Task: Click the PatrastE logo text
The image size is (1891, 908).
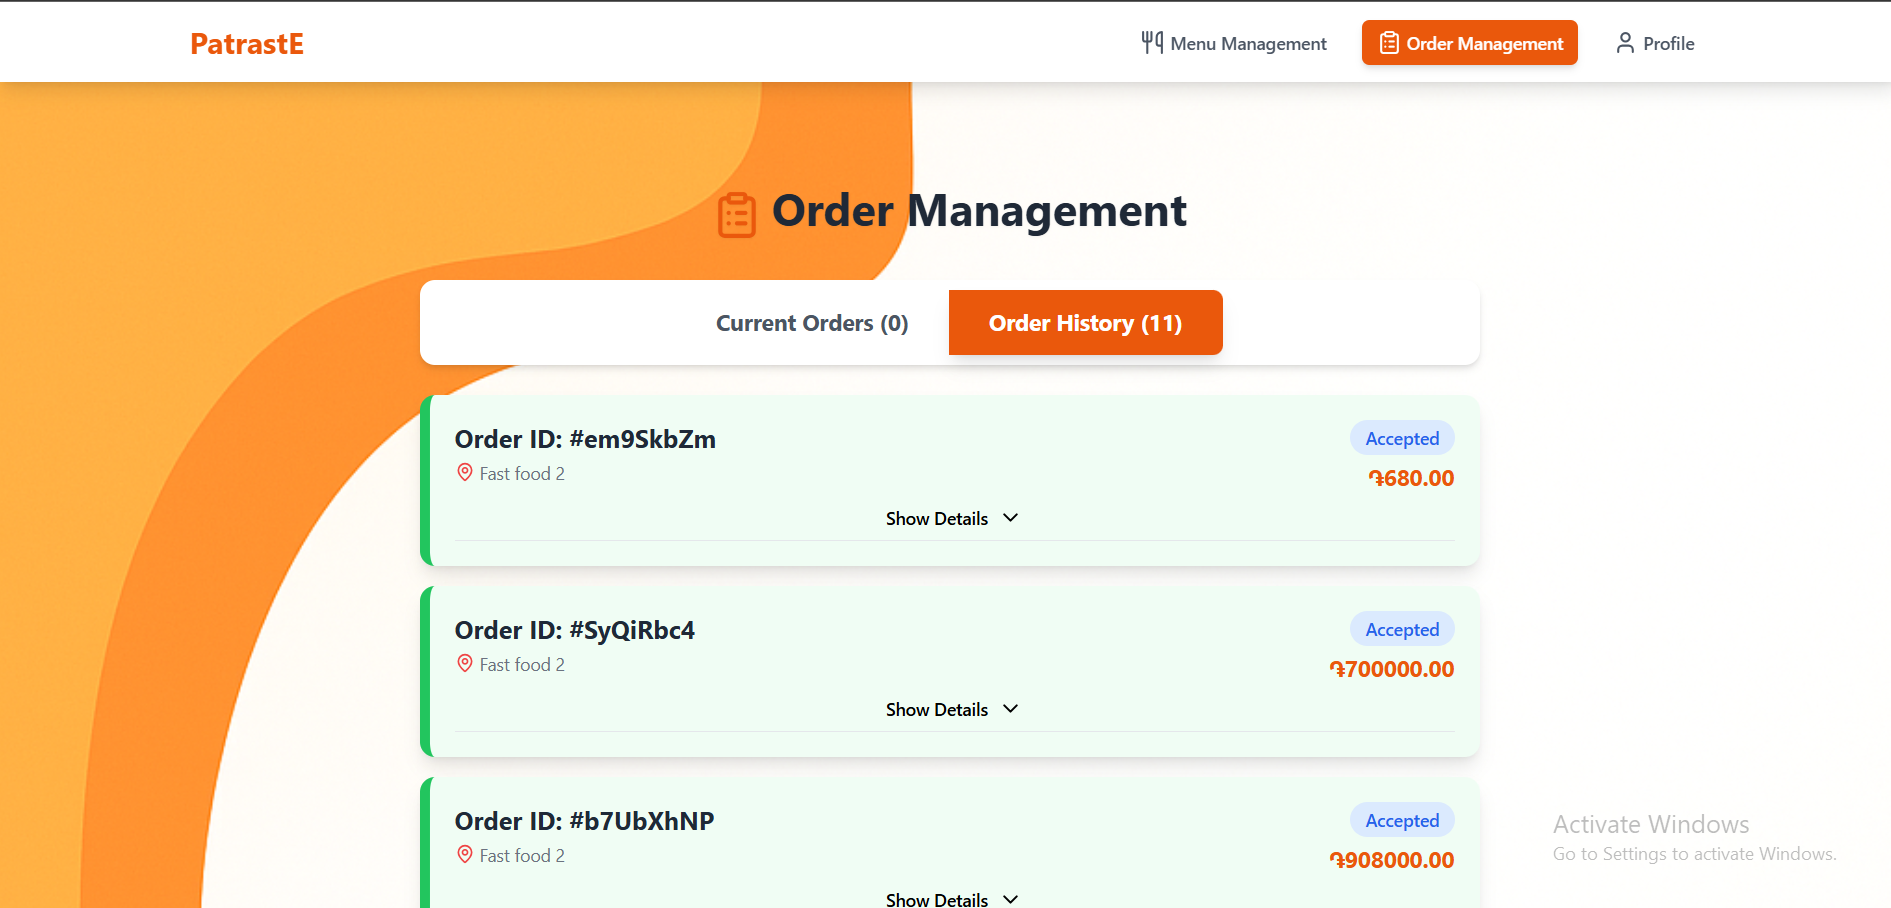Action: [246, 43]
